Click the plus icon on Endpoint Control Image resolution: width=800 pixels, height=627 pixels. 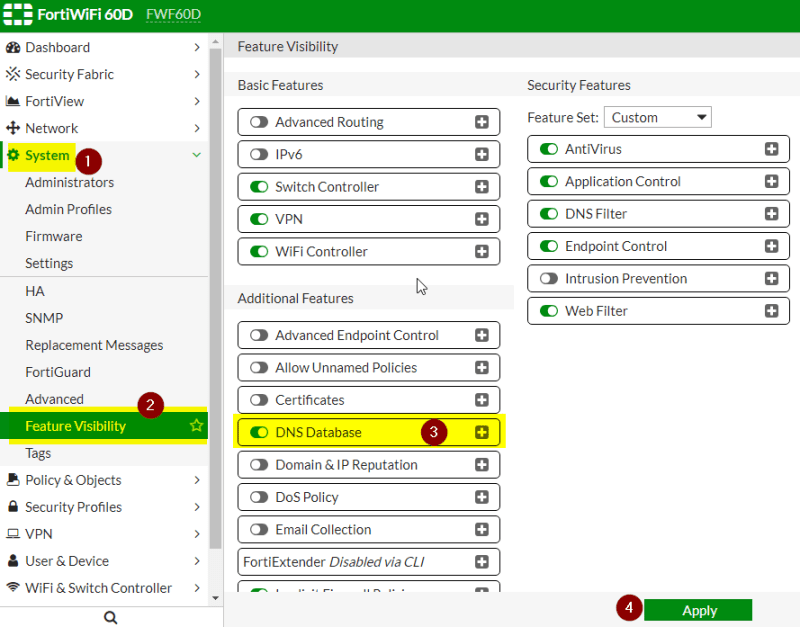pyautogui.click(x=771, y=246)
